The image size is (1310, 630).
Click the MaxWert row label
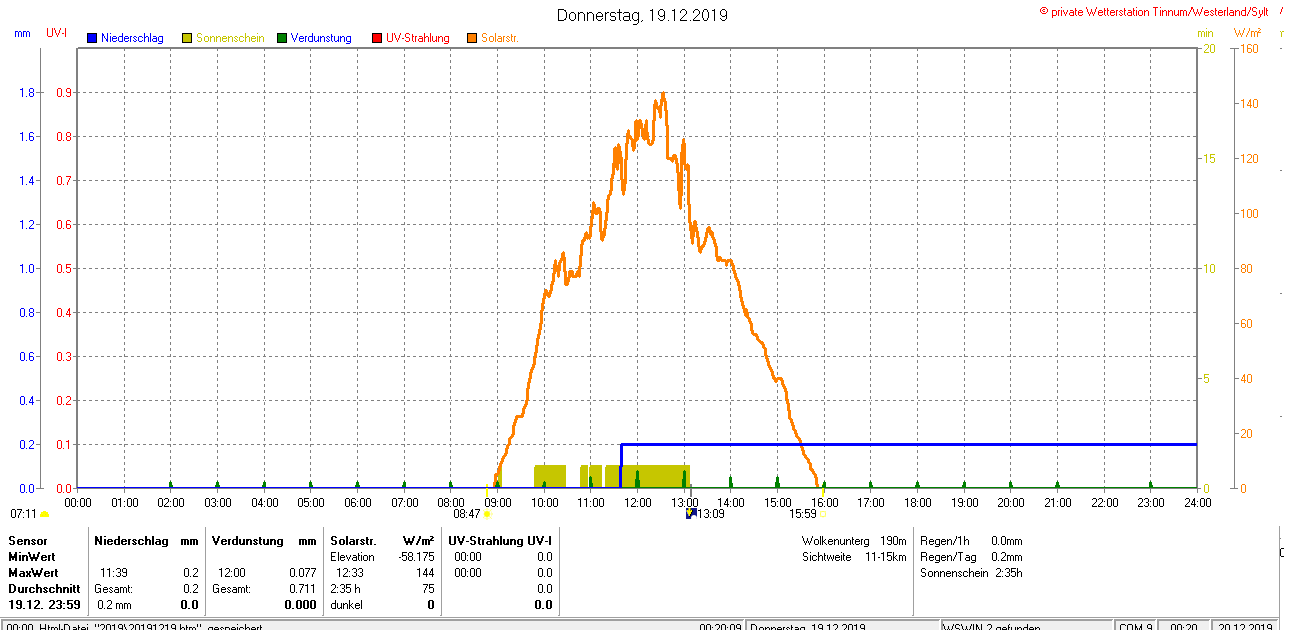pos(33,573)
